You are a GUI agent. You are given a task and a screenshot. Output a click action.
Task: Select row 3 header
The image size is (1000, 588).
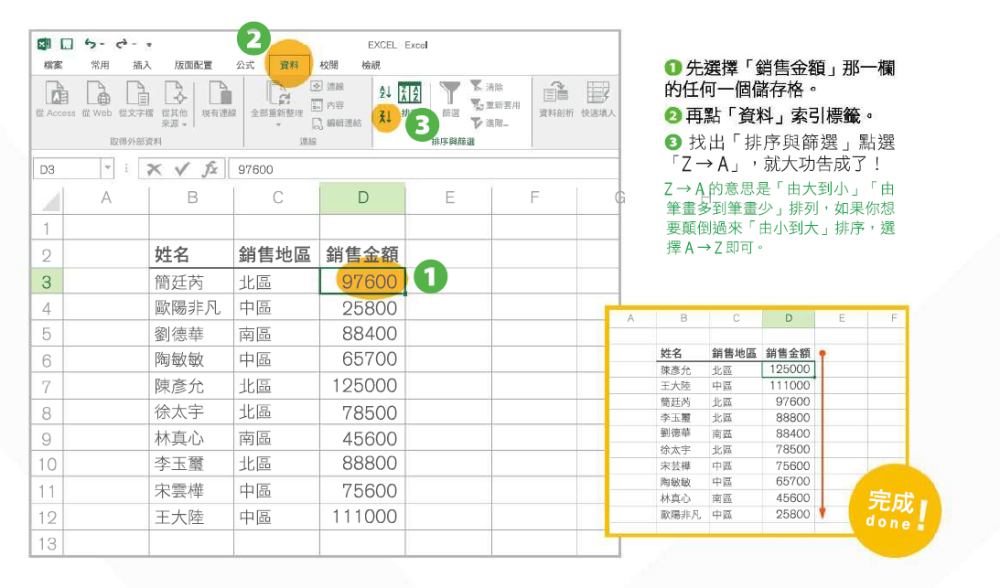(47, 281)
